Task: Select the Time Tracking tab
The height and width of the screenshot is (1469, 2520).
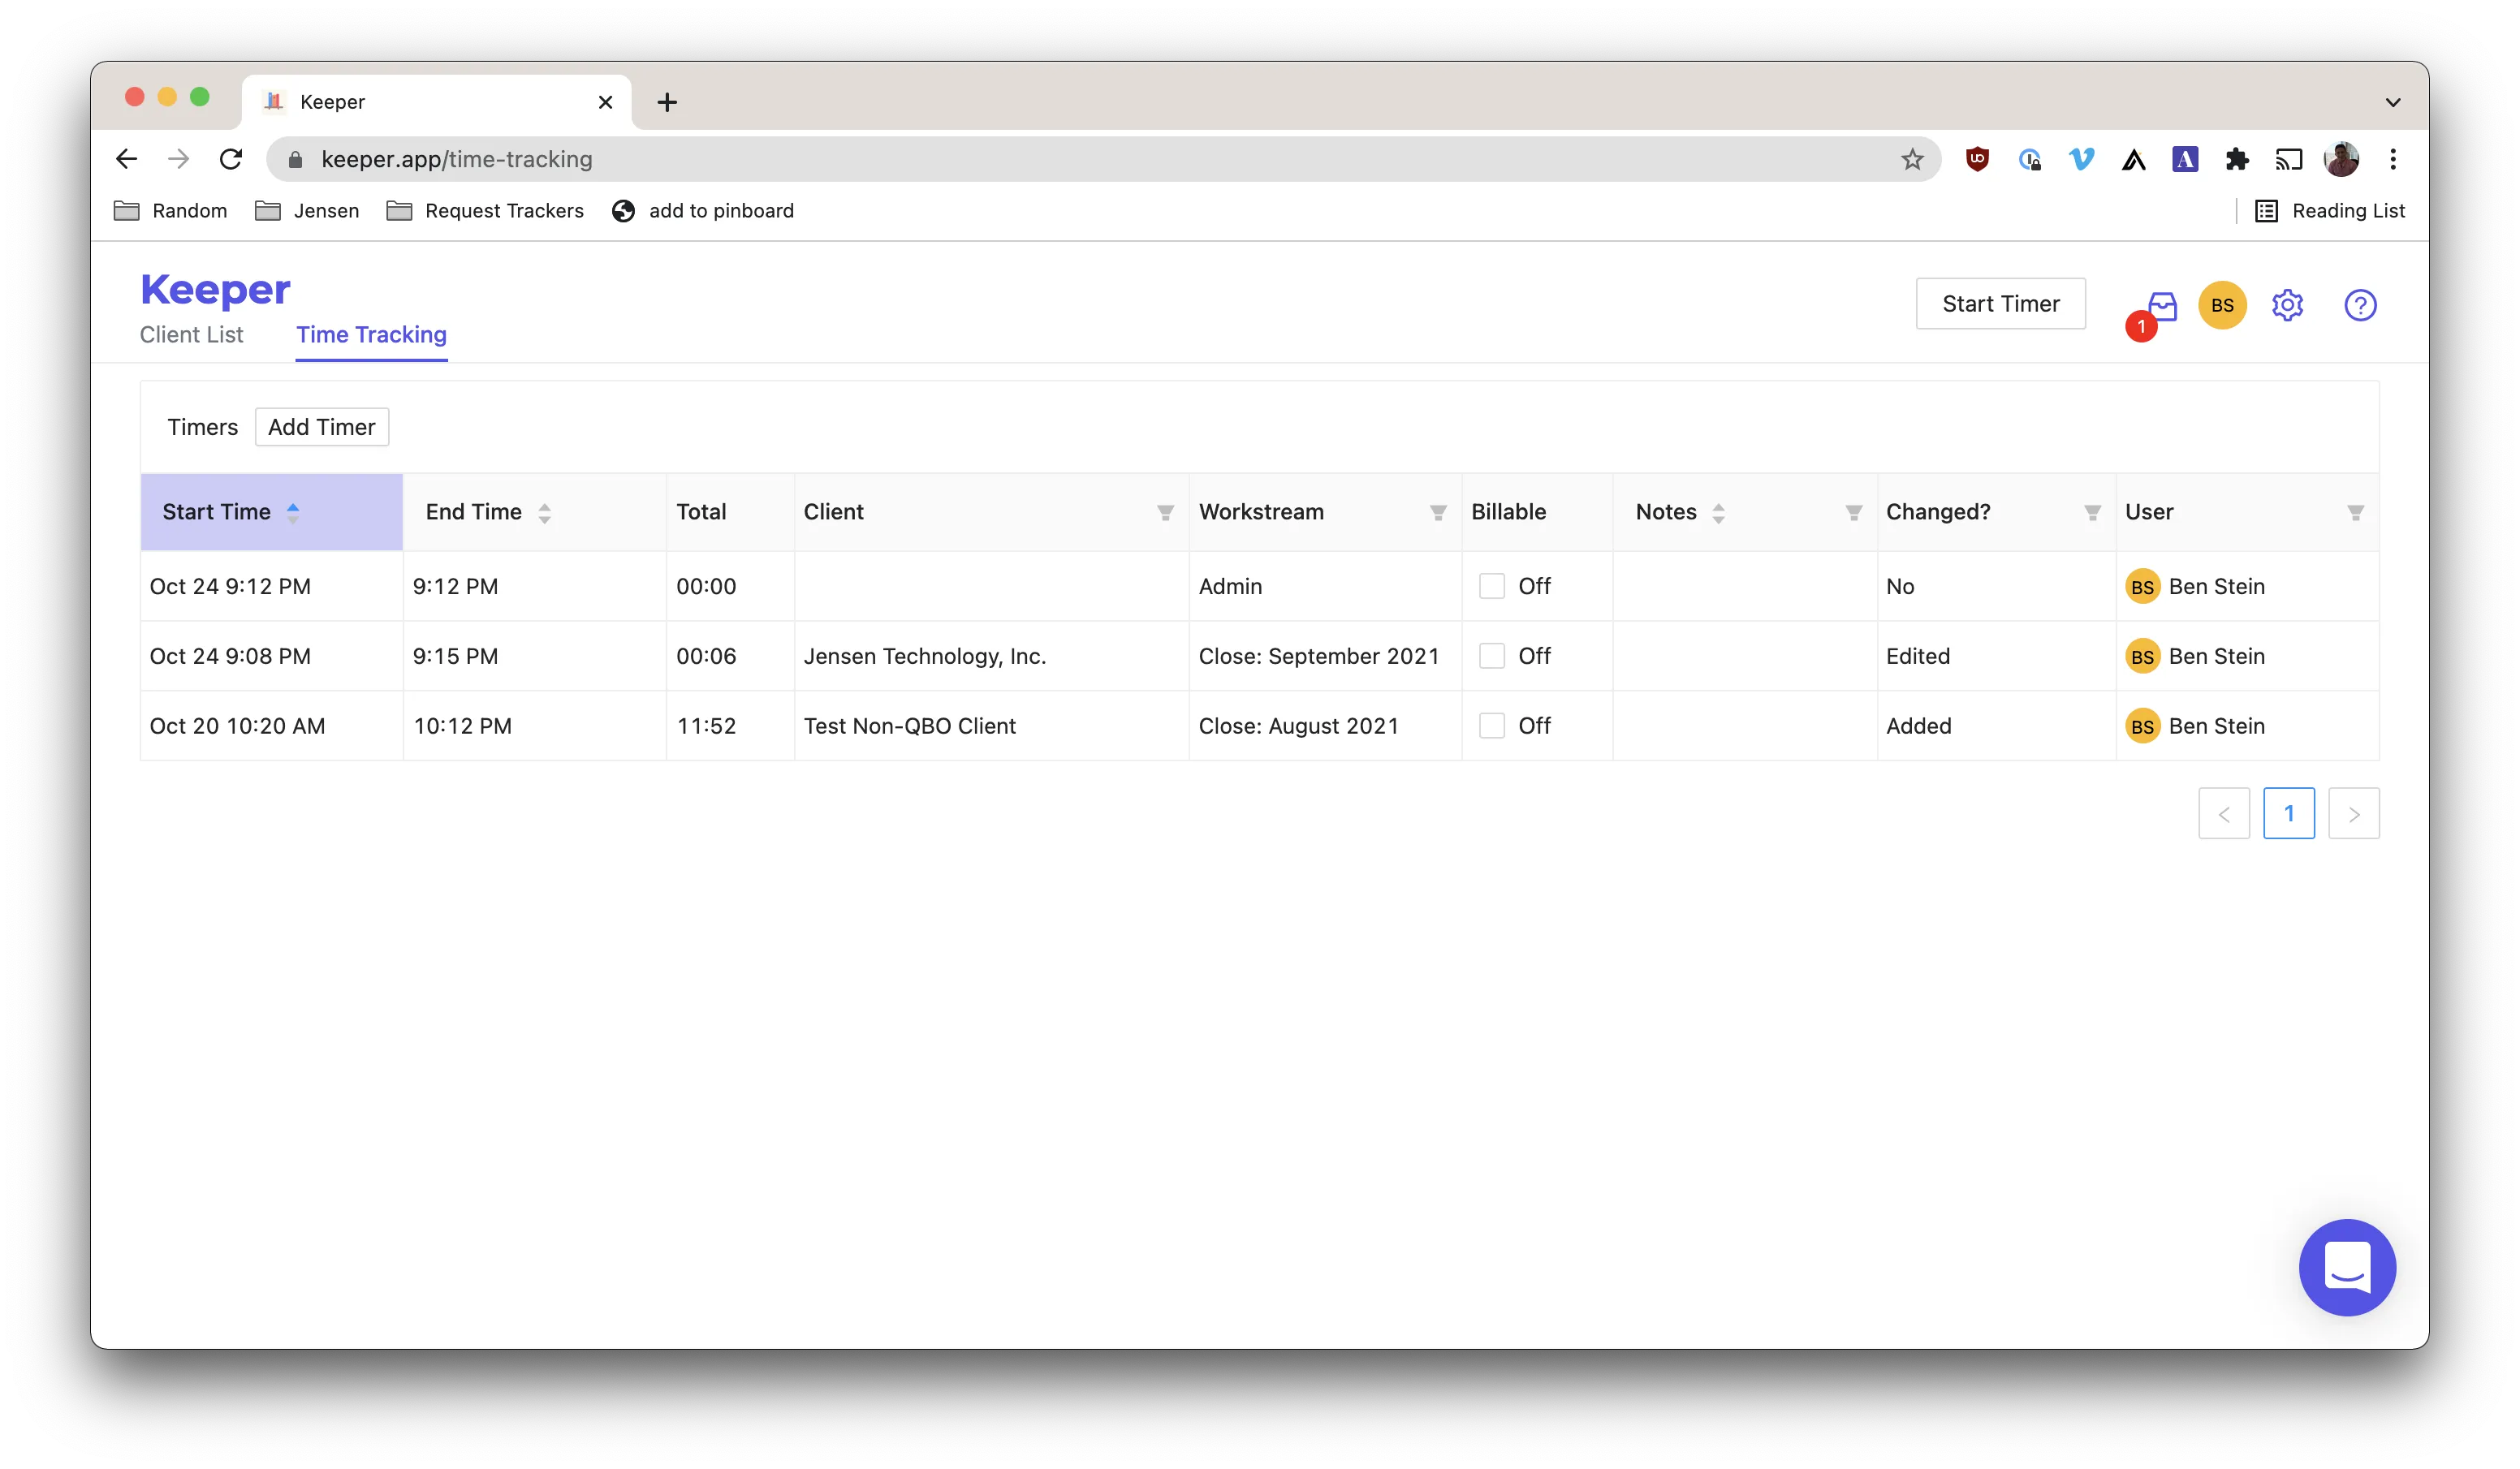Action: [371, 335]
